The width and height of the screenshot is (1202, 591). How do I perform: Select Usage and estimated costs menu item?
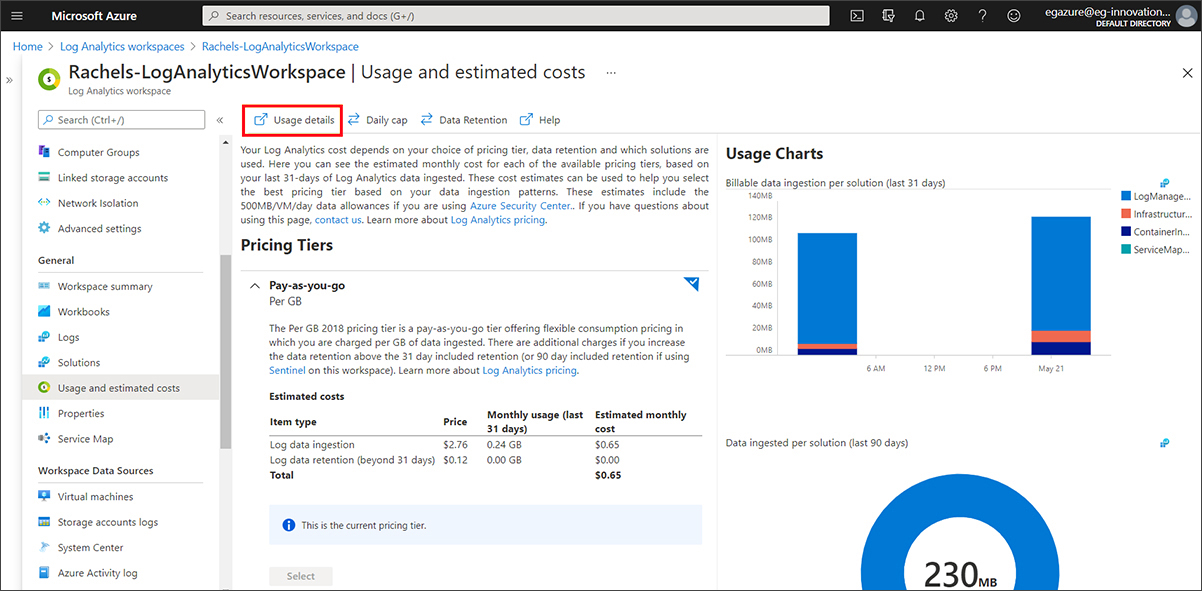pos(119,388)
